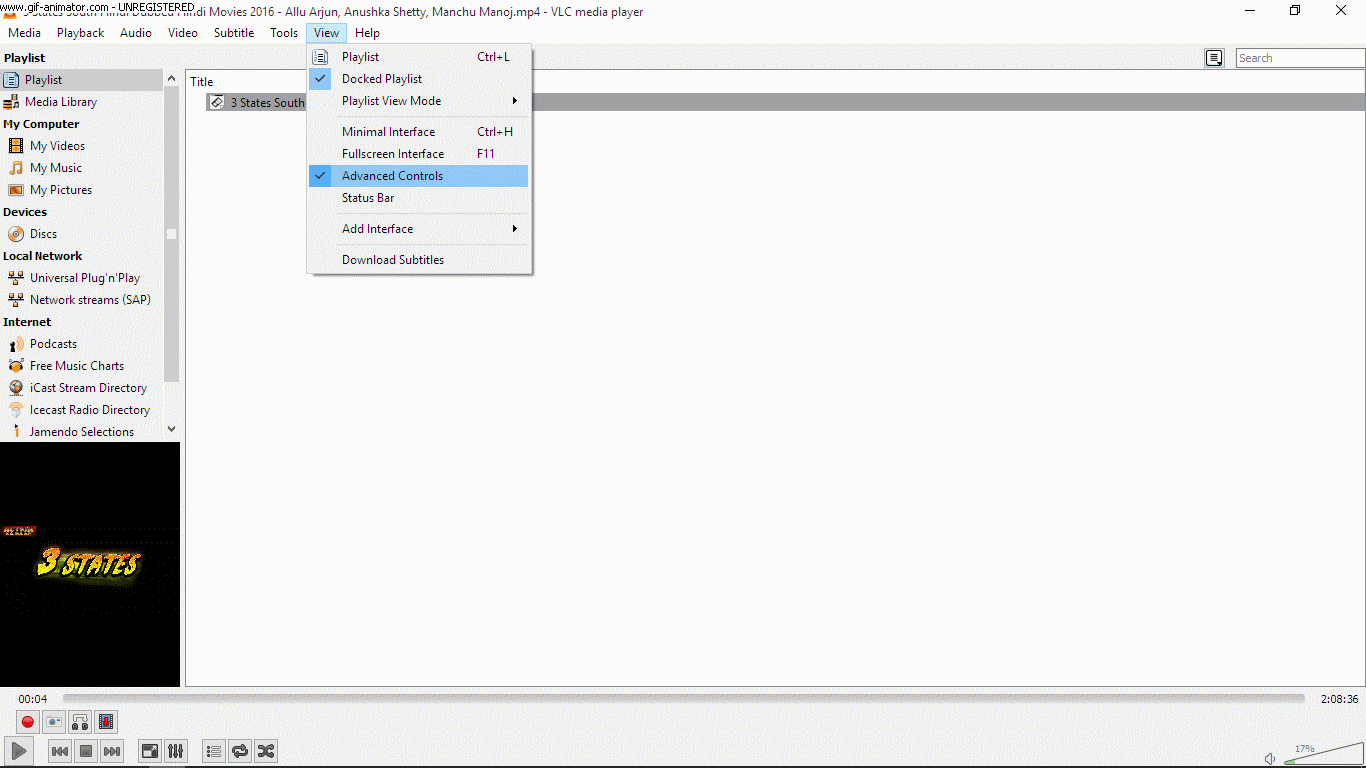The height and width of the screenshot is (768, 1366).
Task: Open Jamendo Selections source
Action: click(82, 432)
